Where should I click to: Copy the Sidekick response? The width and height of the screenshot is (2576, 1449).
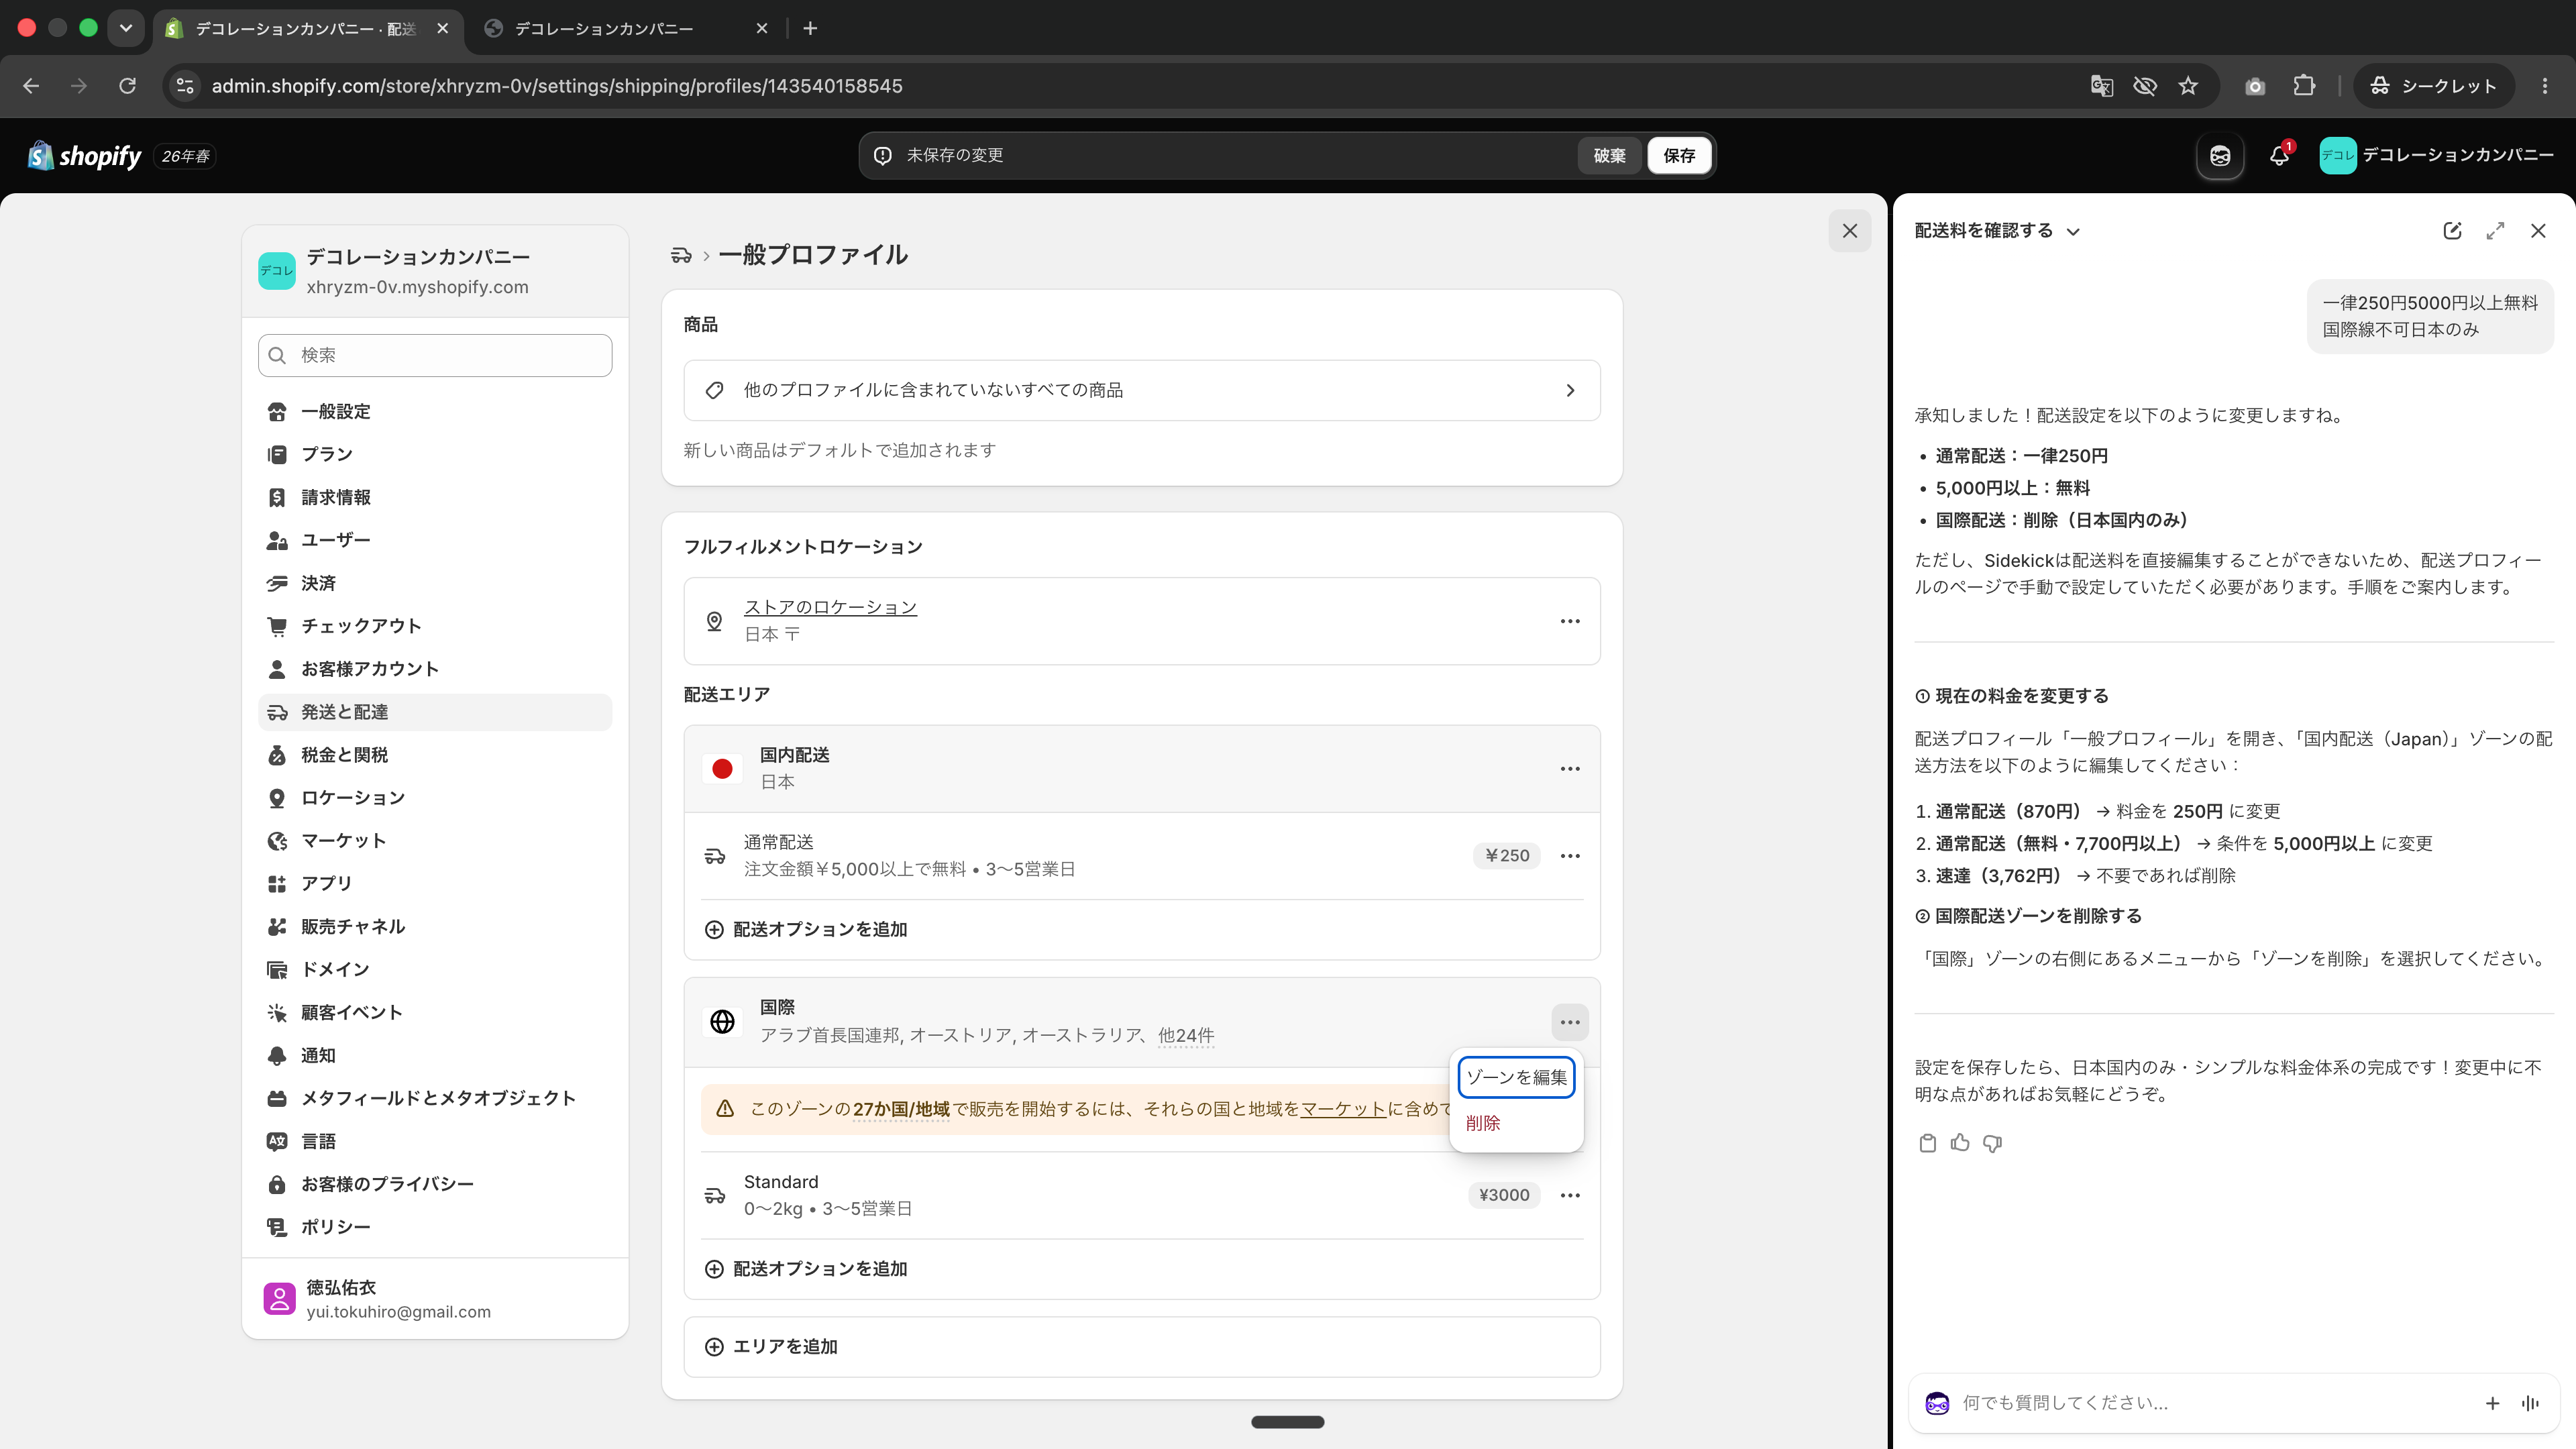click(1928, 1143)
